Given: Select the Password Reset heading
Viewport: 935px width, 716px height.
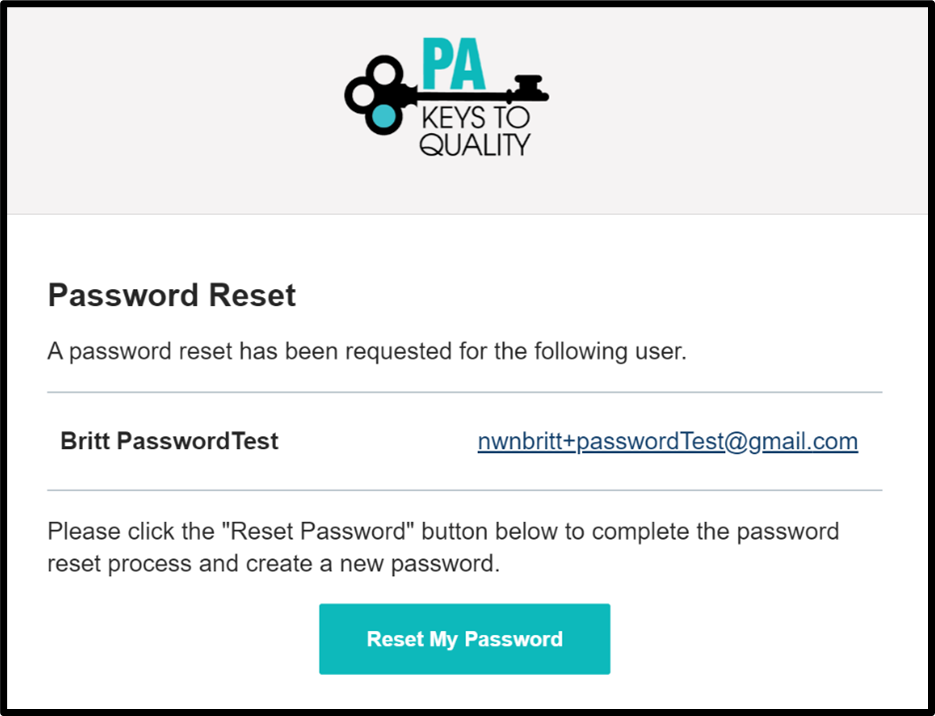Looking at the screenshot, I should (172, 295).
